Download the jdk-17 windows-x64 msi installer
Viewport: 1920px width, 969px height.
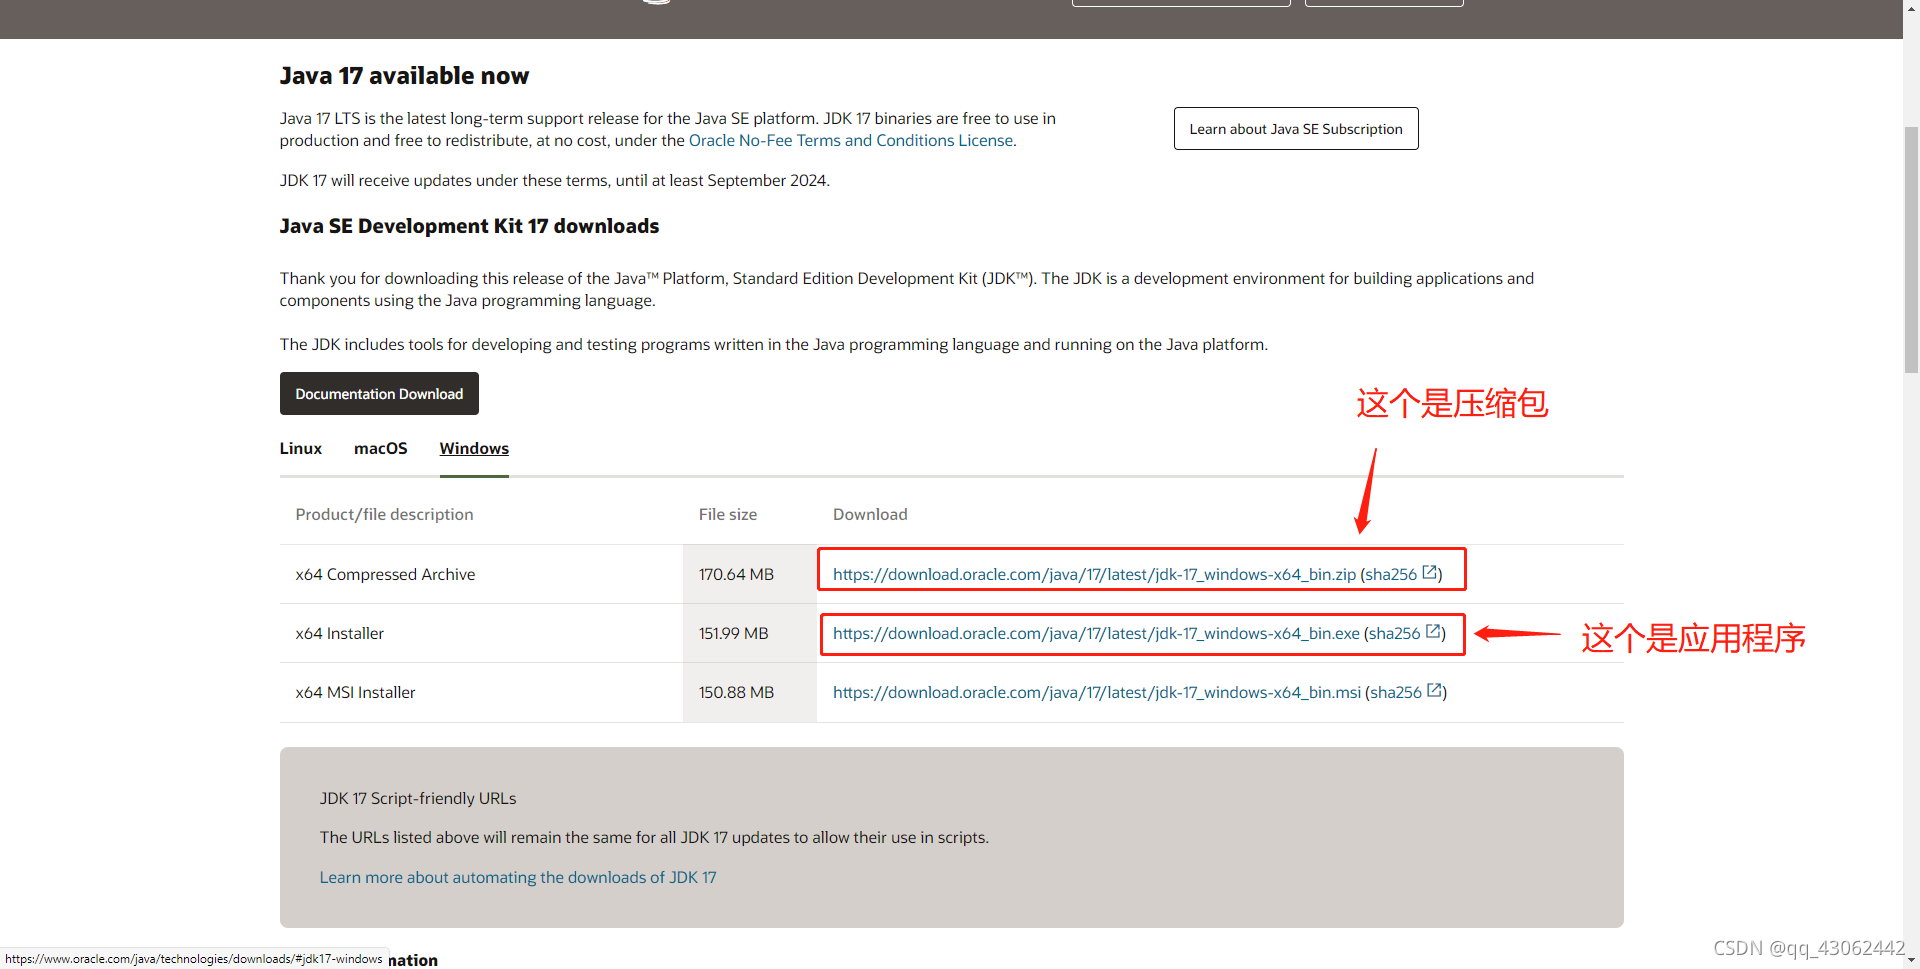1097,693
